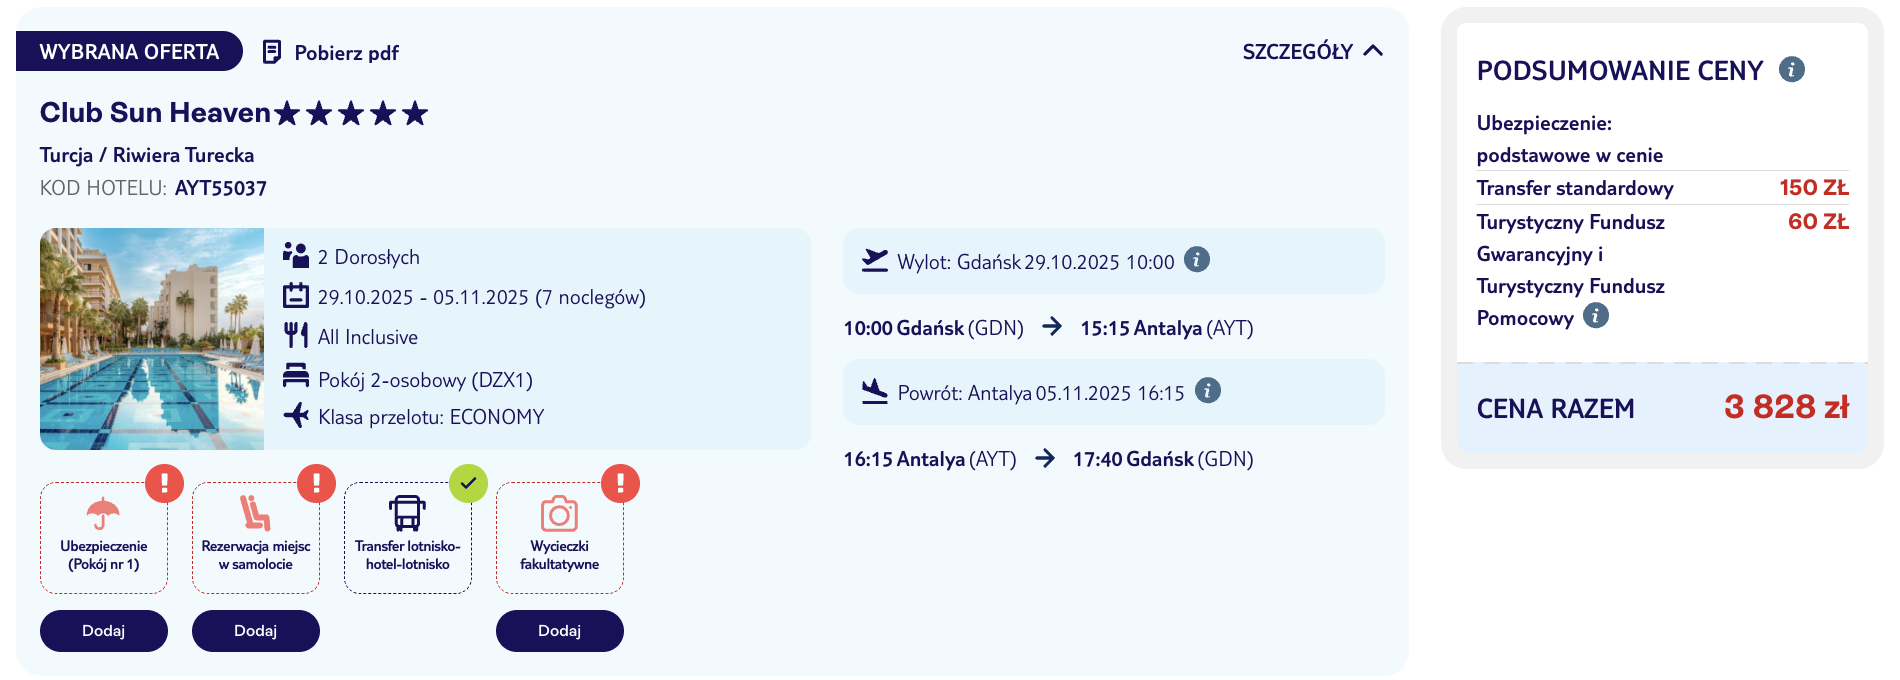Add seat reservation with Dodaj button
This screenshot has width=1900, height=680.
256,631
